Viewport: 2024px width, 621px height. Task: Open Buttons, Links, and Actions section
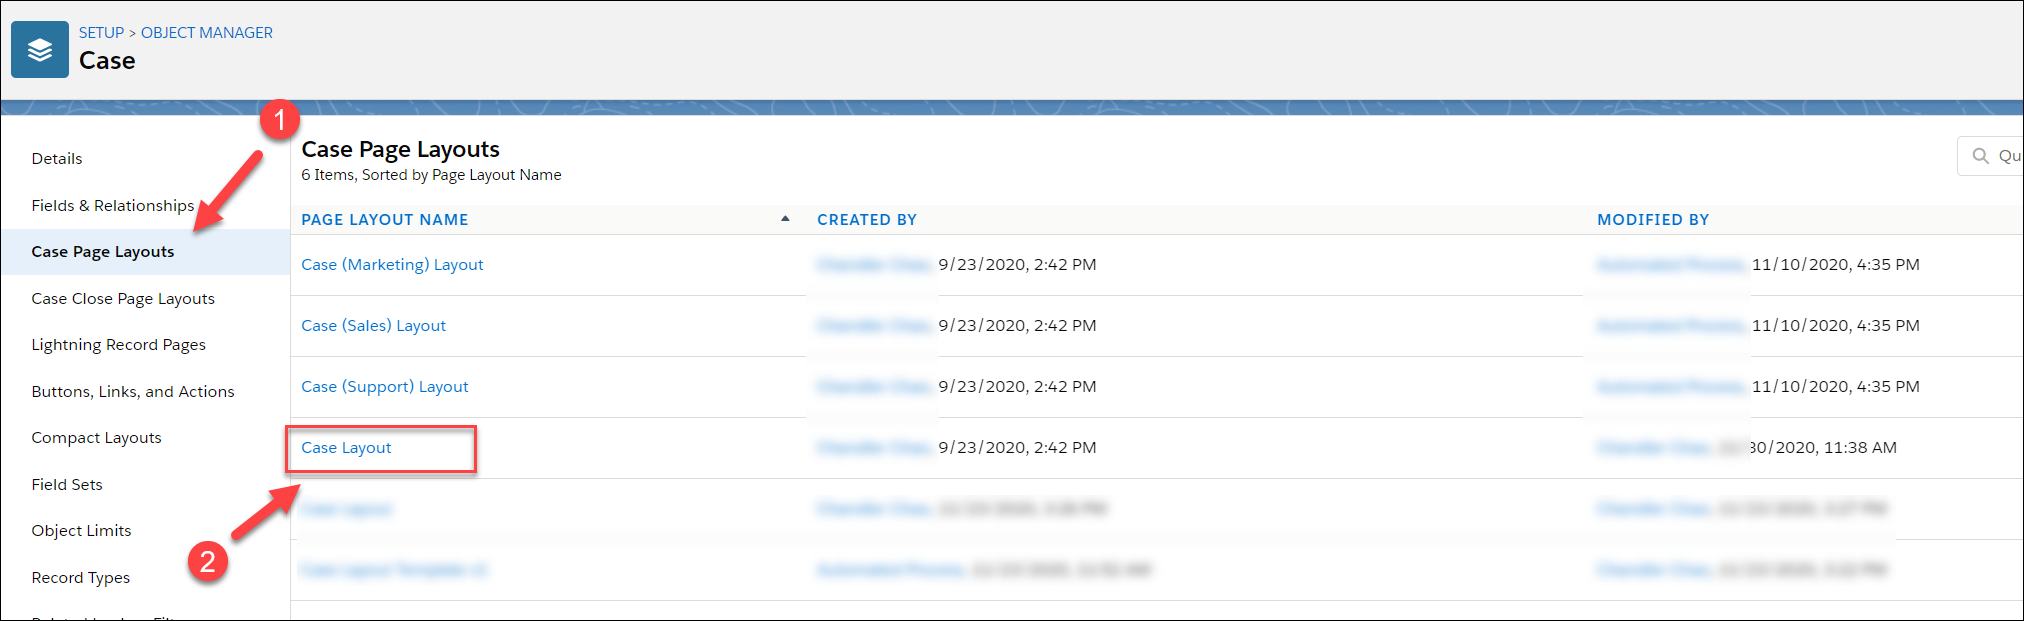coord(133,392)
